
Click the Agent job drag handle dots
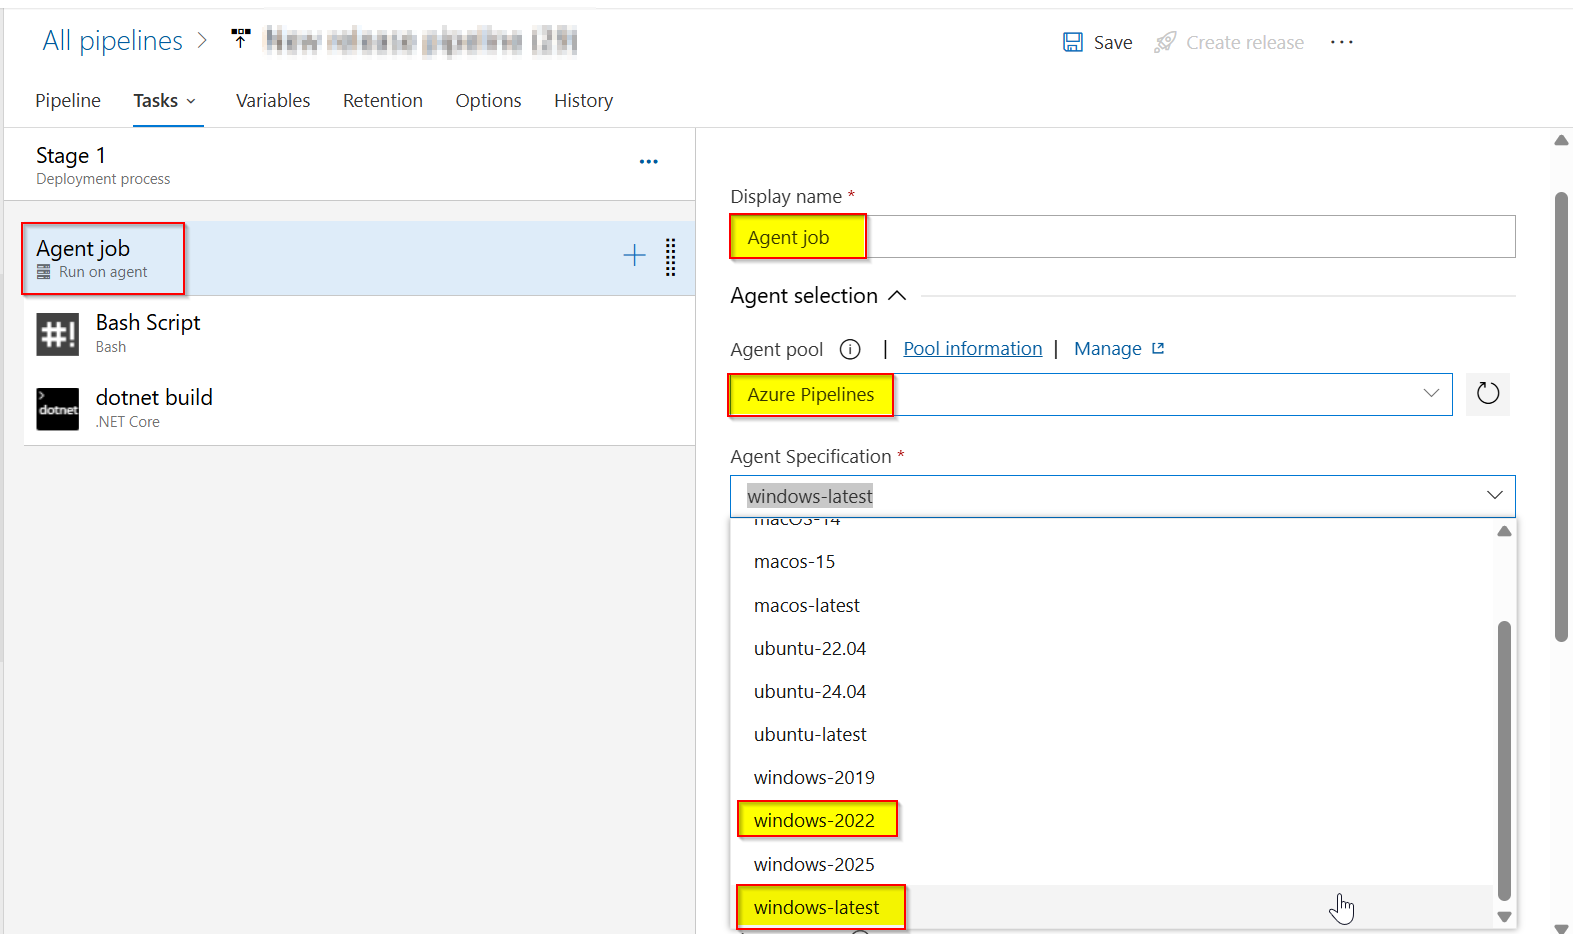671,257
